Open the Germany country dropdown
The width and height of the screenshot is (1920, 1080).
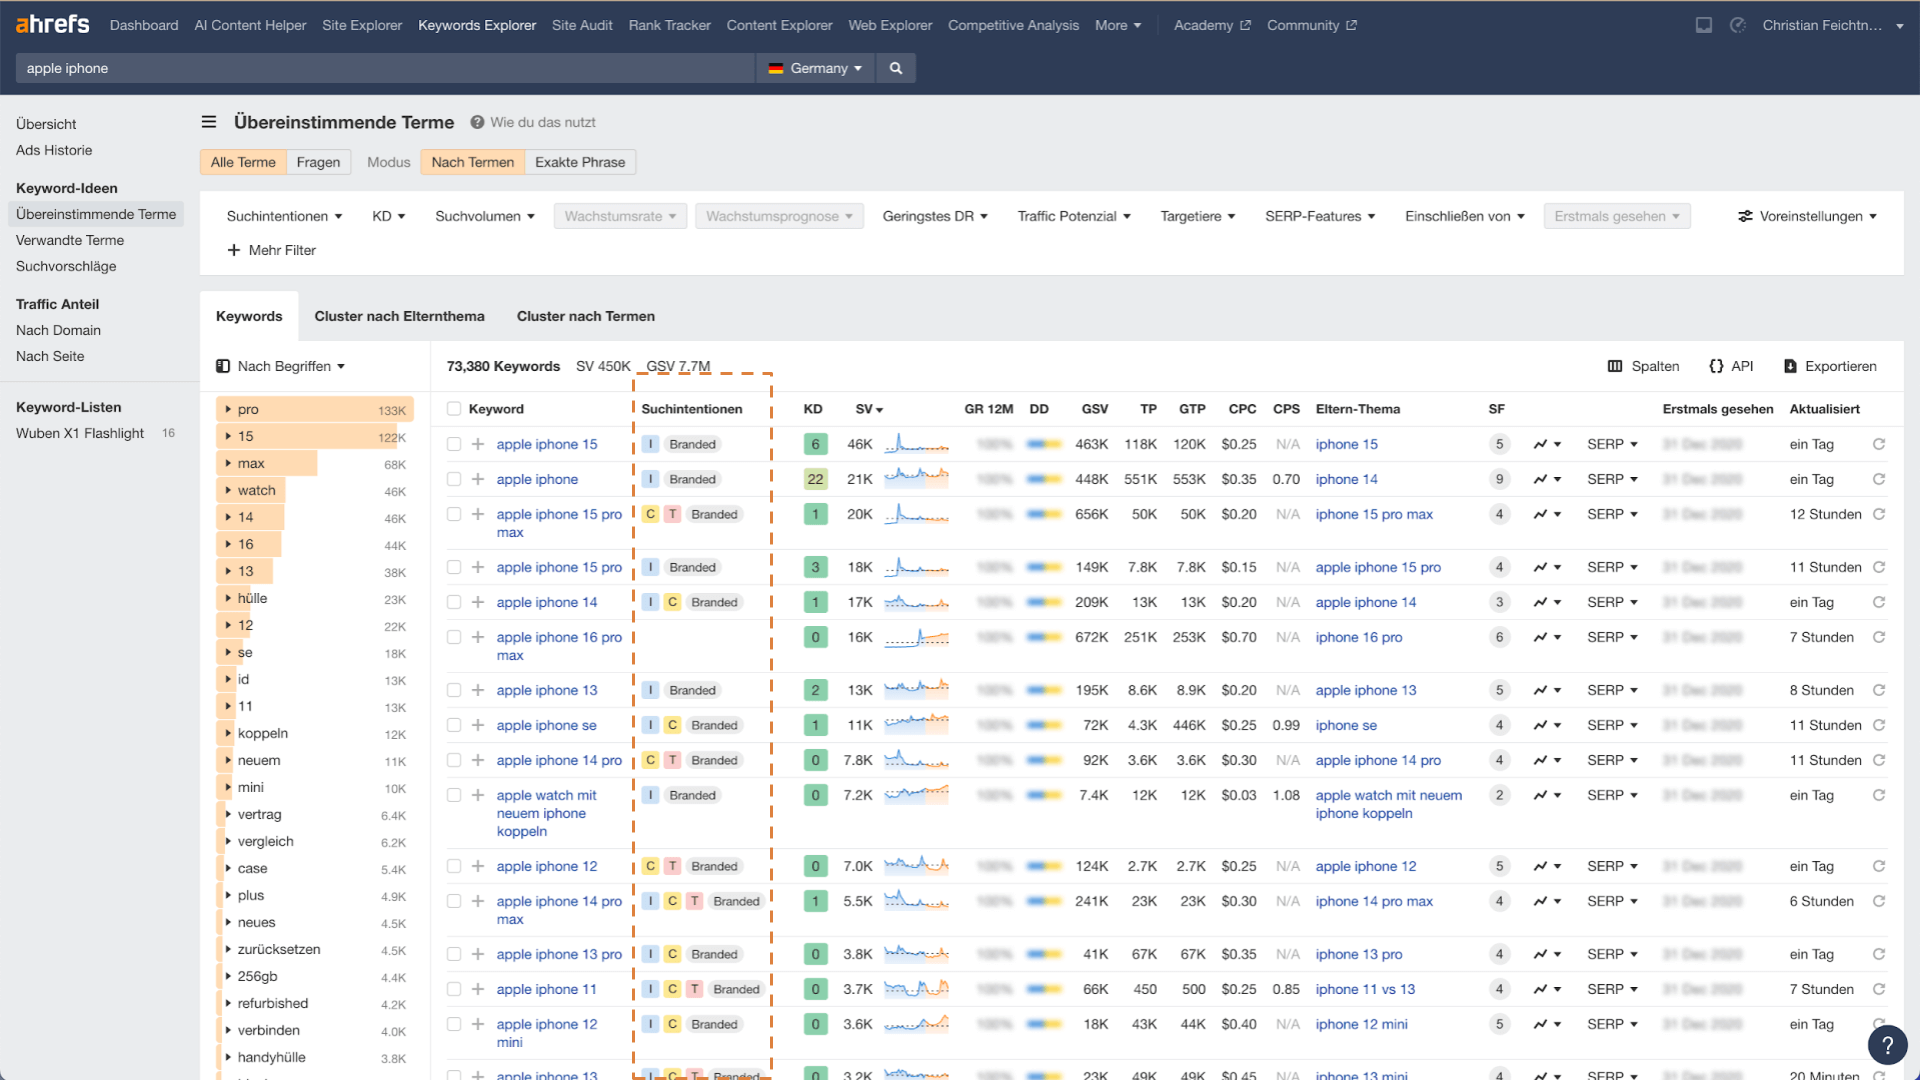(815, 68)
